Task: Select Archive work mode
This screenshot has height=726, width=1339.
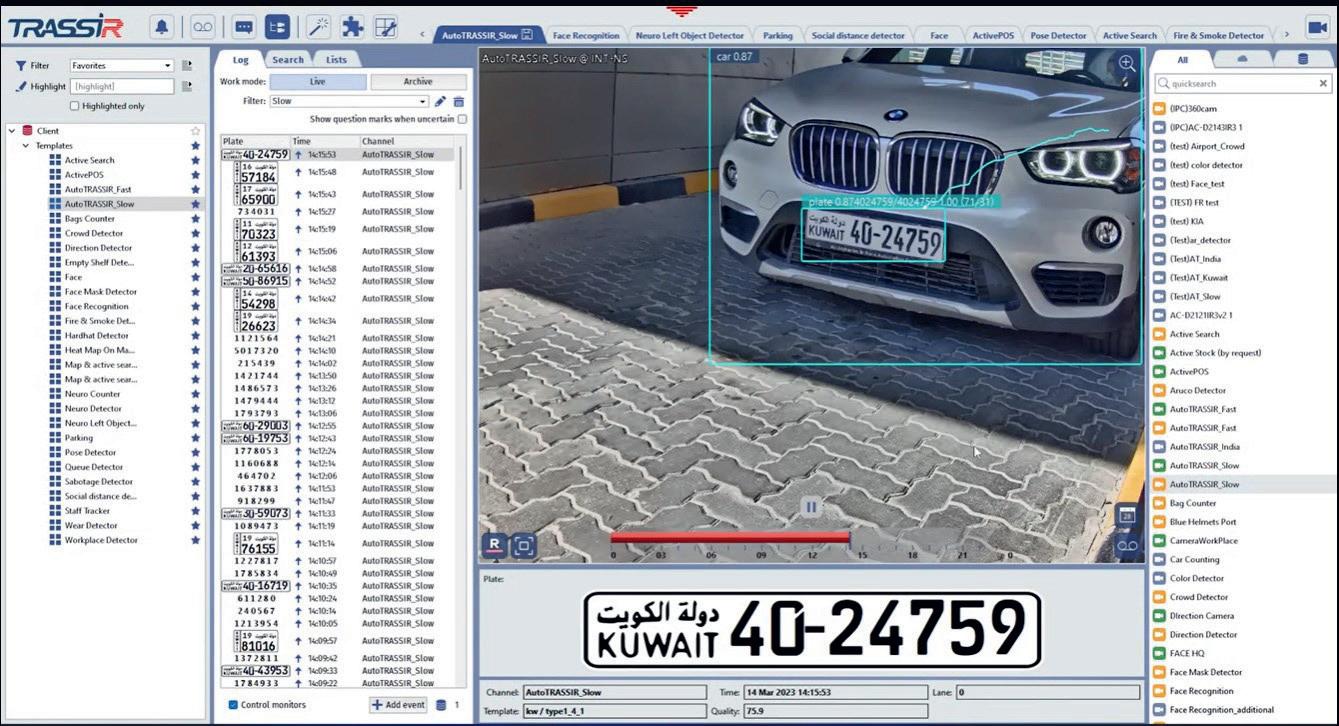Action: coord(418,81)
